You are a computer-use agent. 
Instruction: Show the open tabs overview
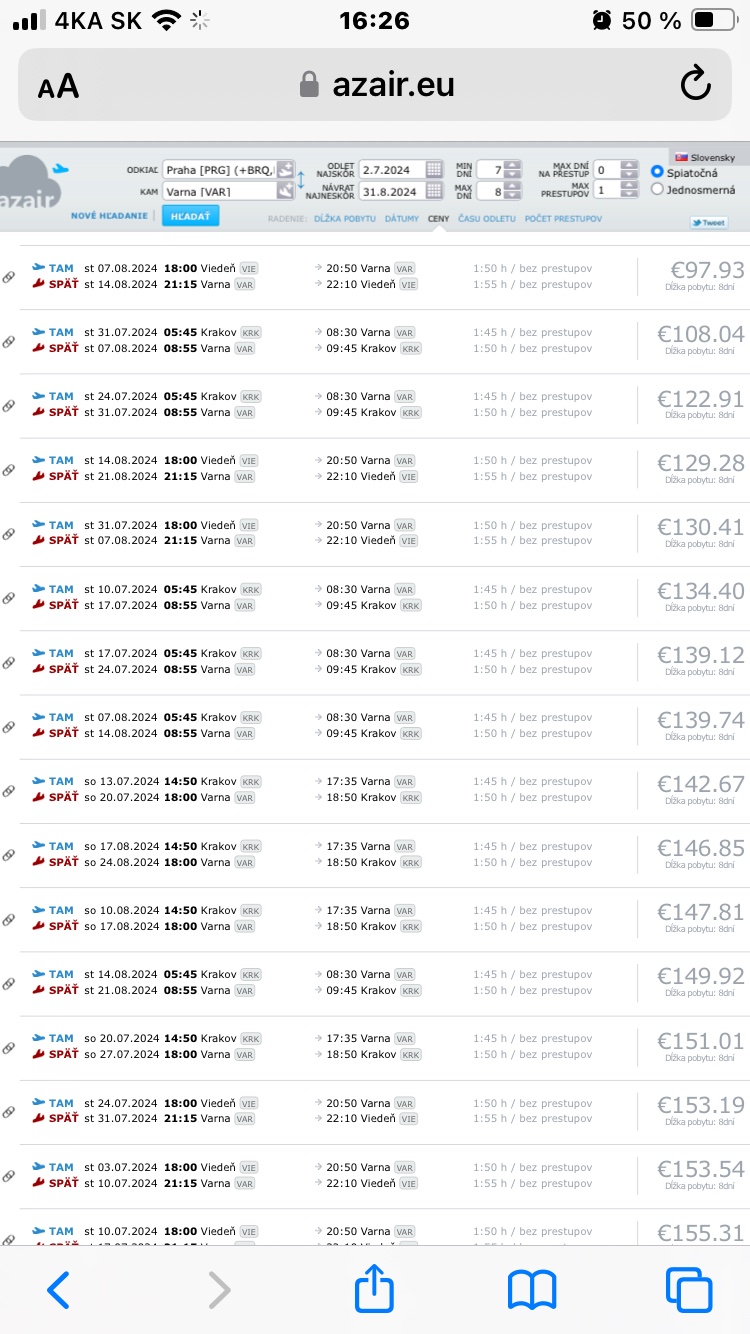(689, 1289)
